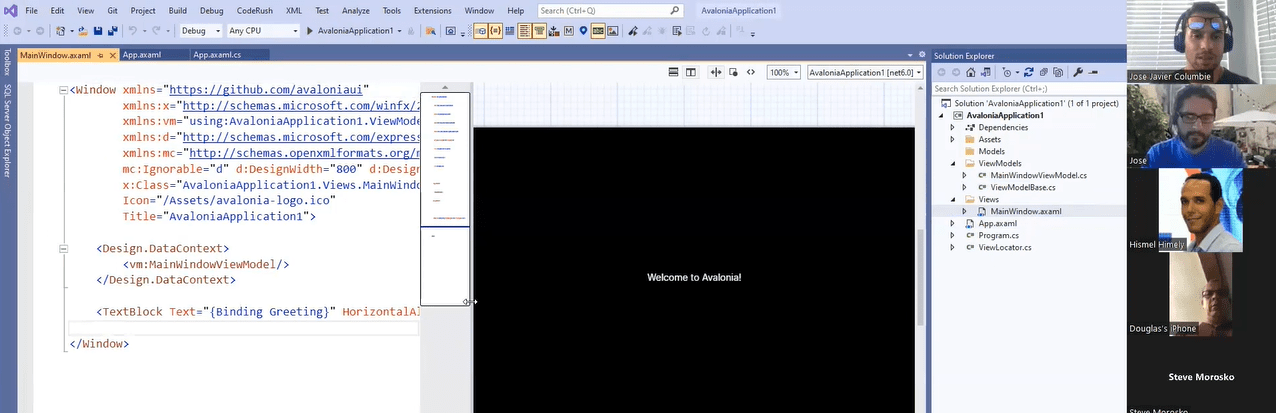The image size is (1276, 413).
Task: Open the Extensions menu
Action: click(x=432, y=10)
